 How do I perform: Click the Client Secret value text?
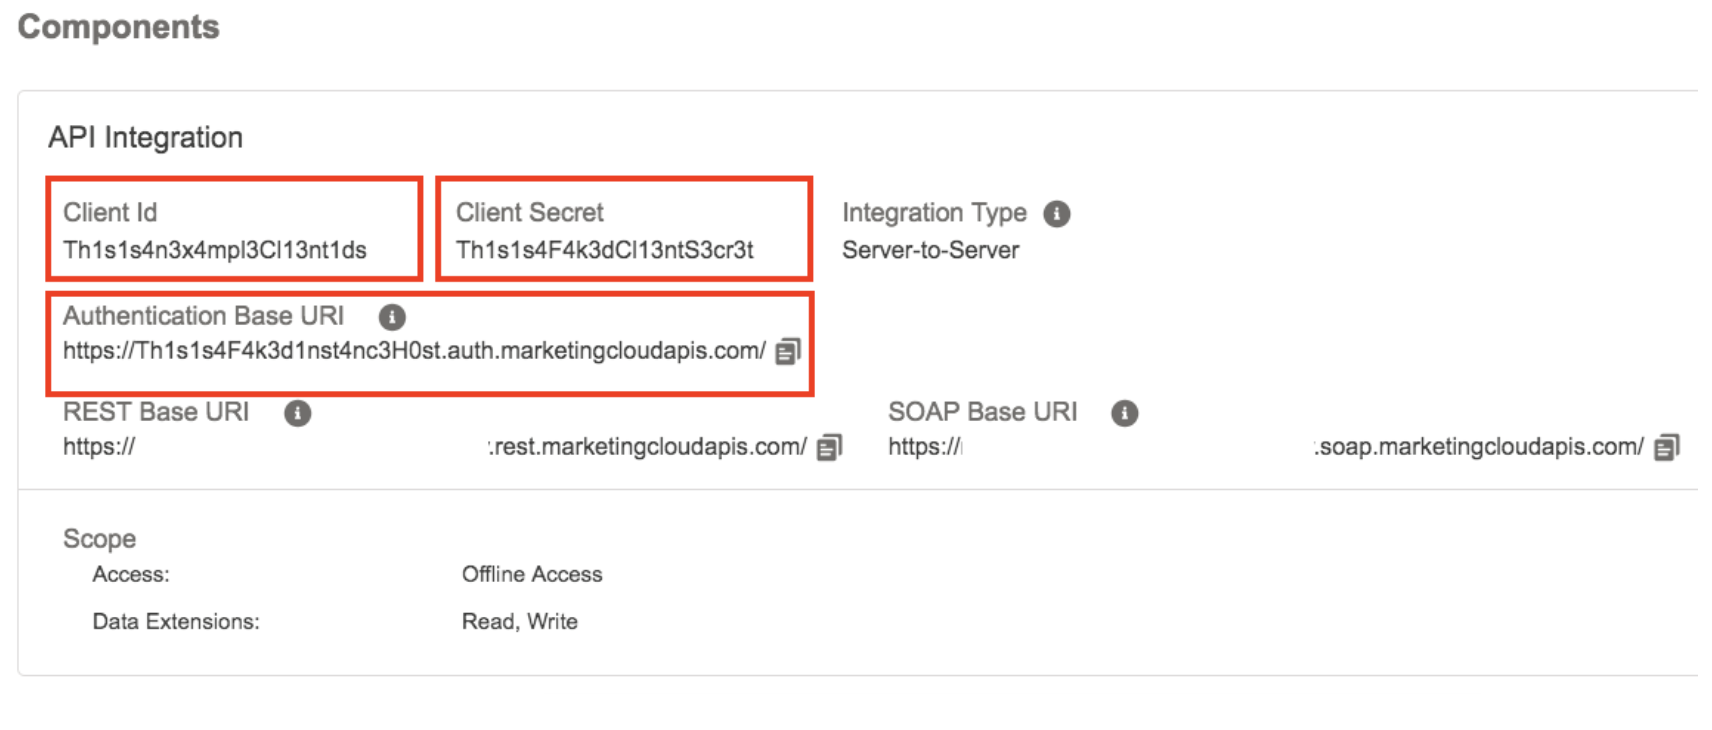[x=604, y=250]
